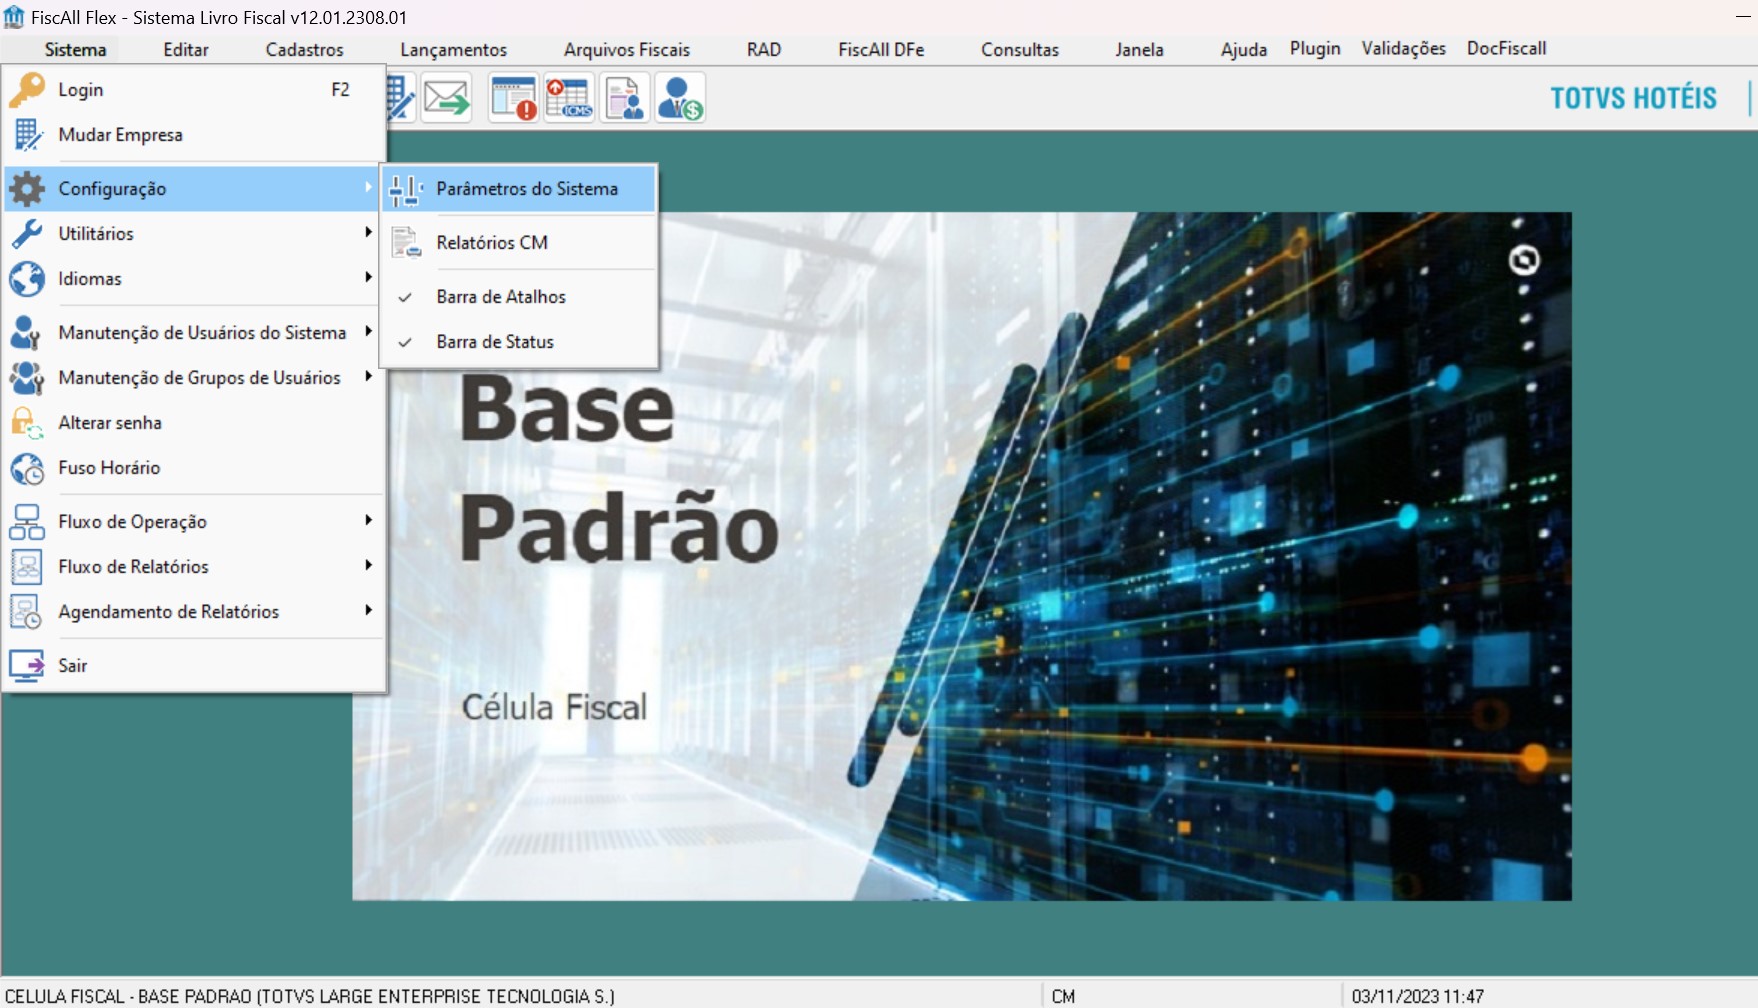Toggle the Barra de Atalhos checkmark
Image resolution: width=1758 pixels, height=1008 pixels.
click(405, 297)
